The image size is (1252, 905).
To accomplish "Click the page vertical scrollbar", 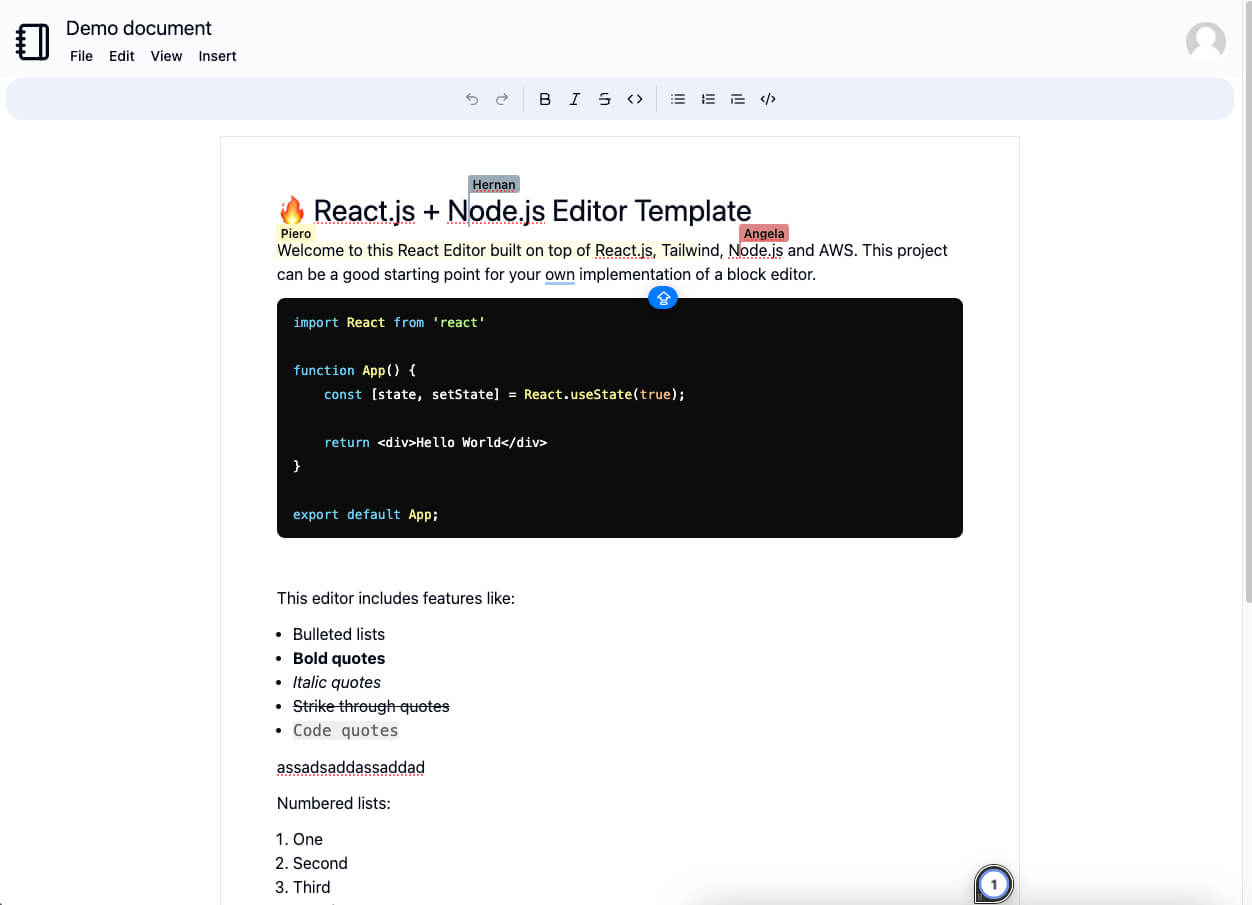I will pos(1247,300).
